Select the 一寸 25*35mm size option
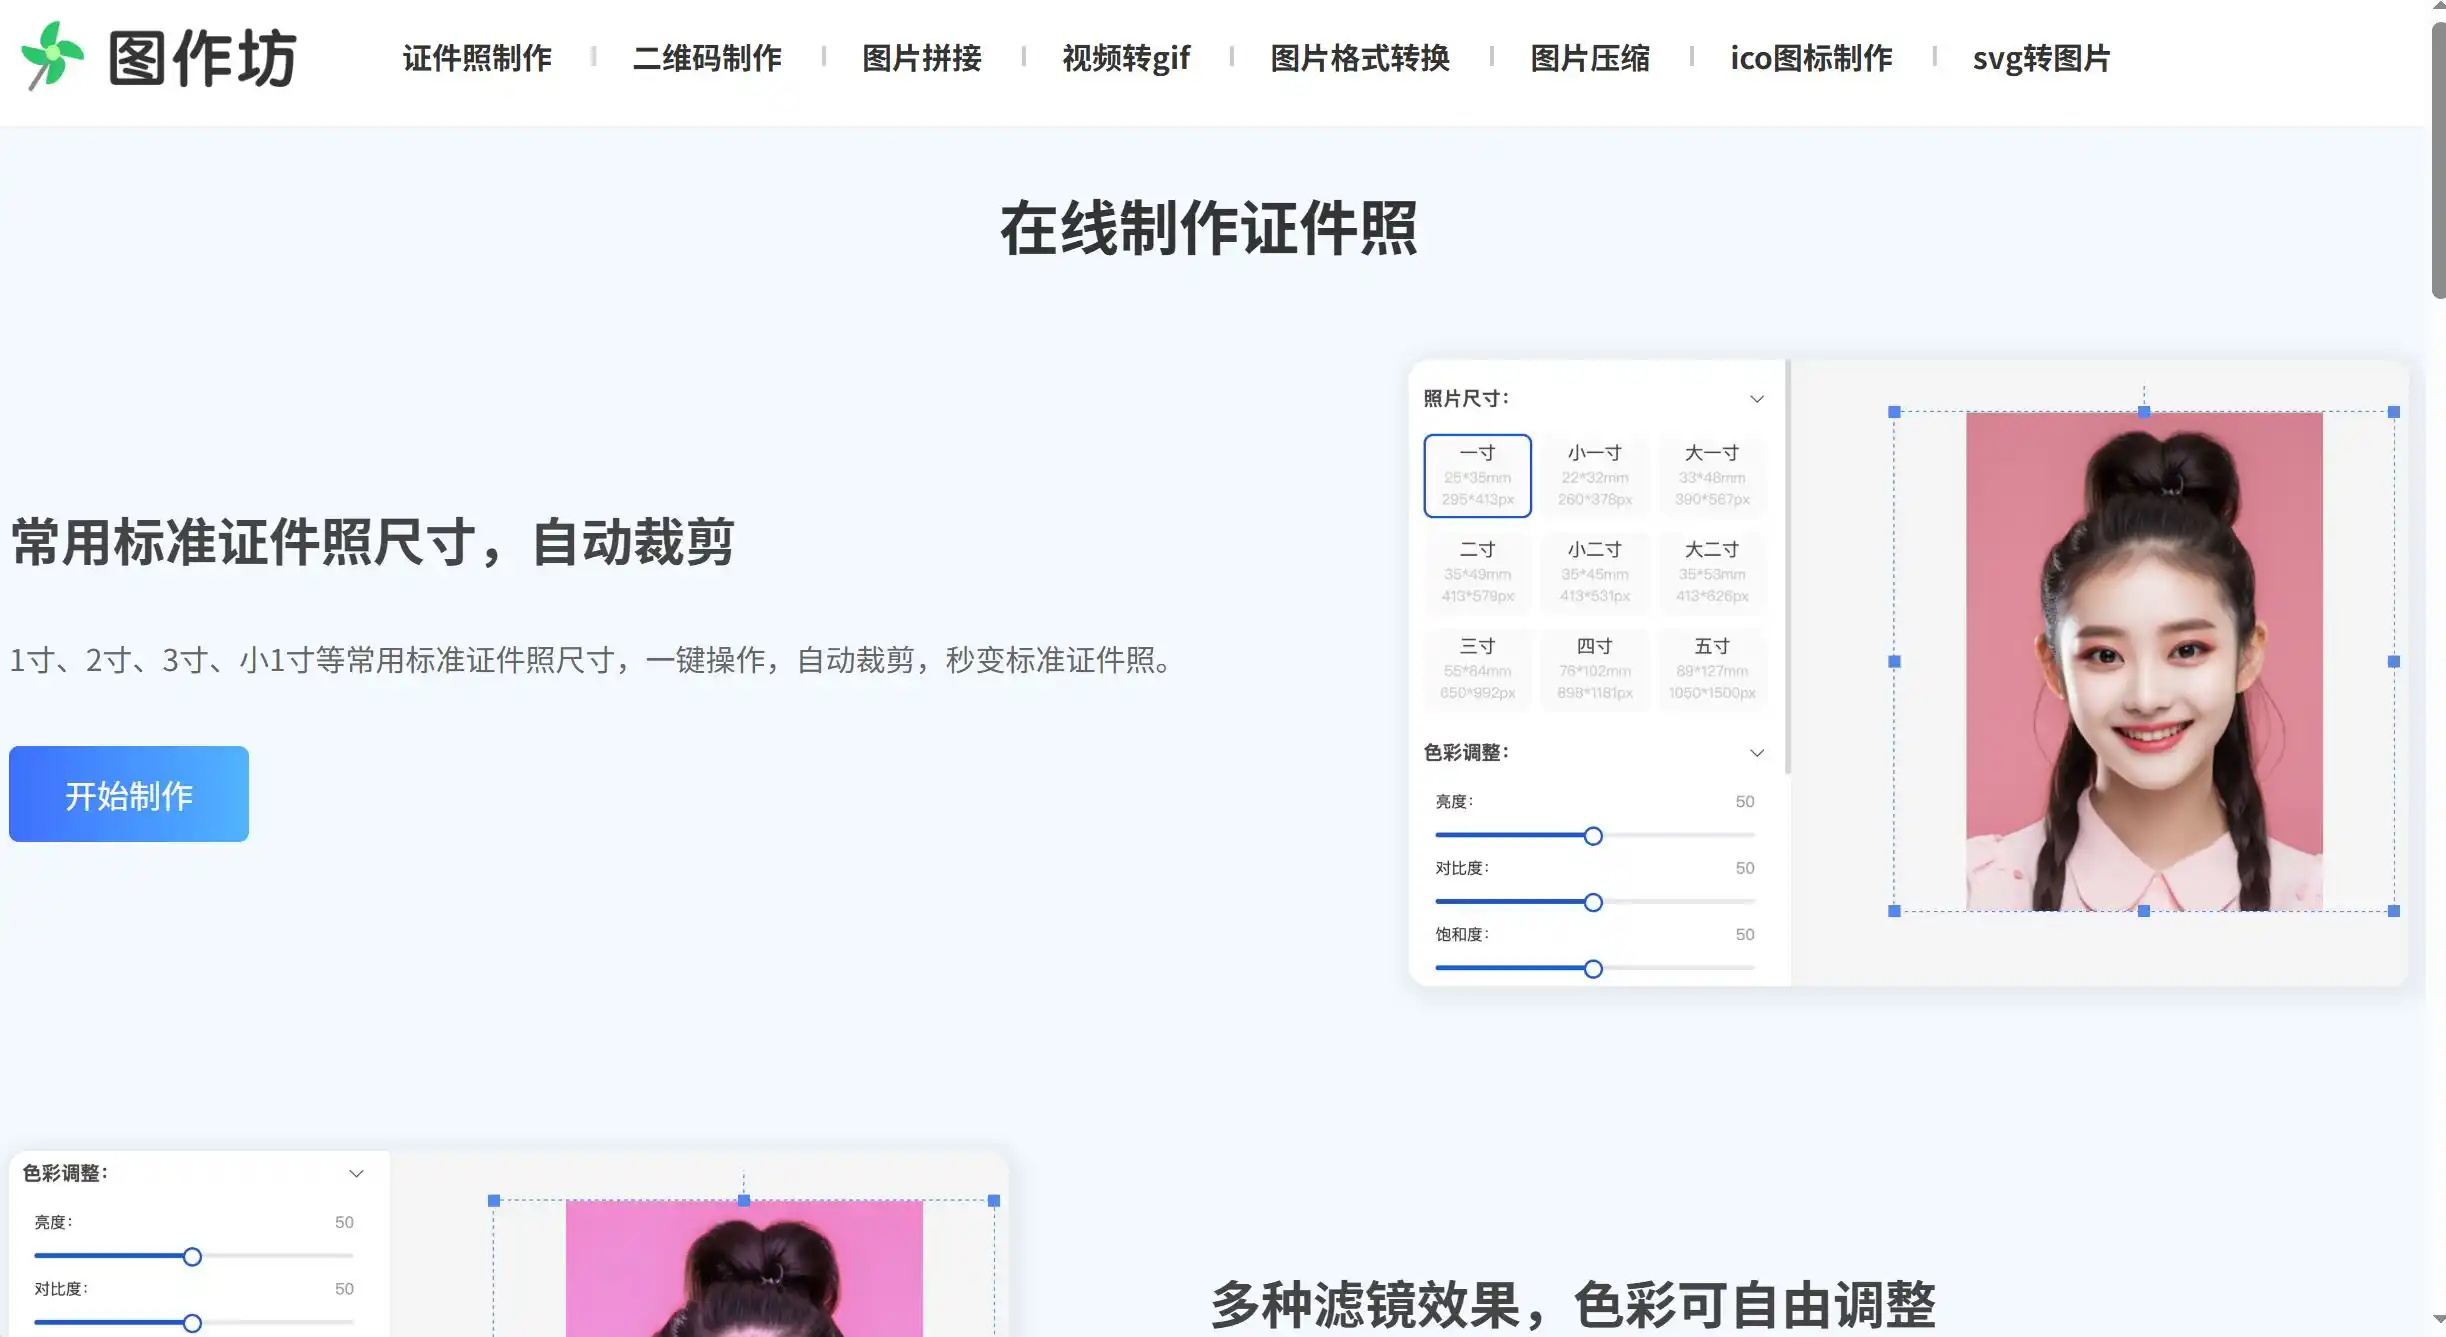 coord(1477,476)
